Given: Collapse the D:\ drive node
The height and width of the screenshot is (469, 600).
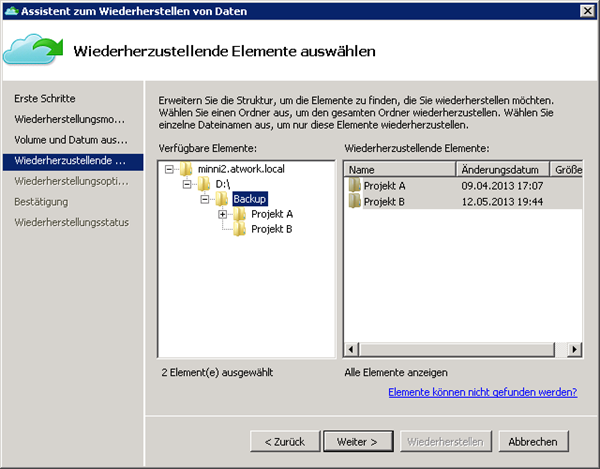Looking at the screenshot, I should pos(187,184).
